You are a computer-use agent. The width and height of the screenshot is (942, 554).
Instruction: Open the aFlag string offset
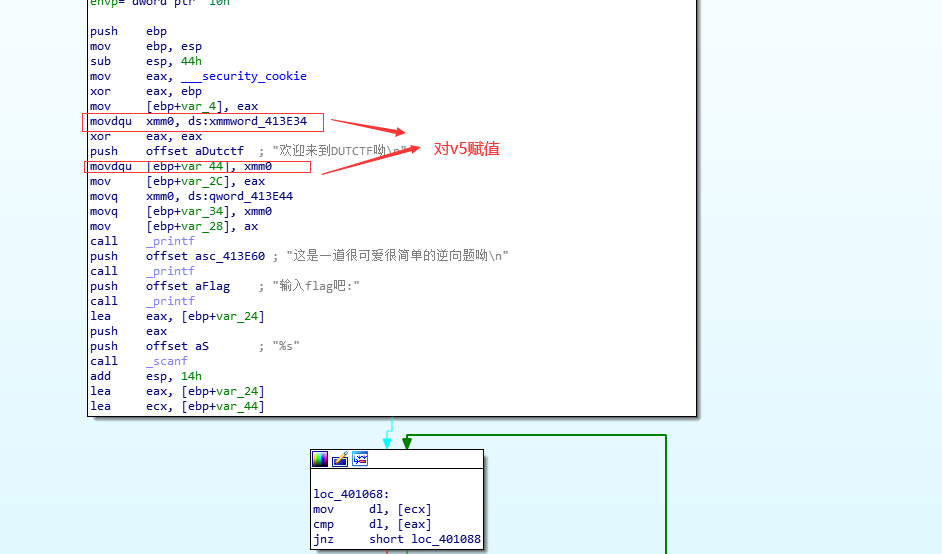213,286
